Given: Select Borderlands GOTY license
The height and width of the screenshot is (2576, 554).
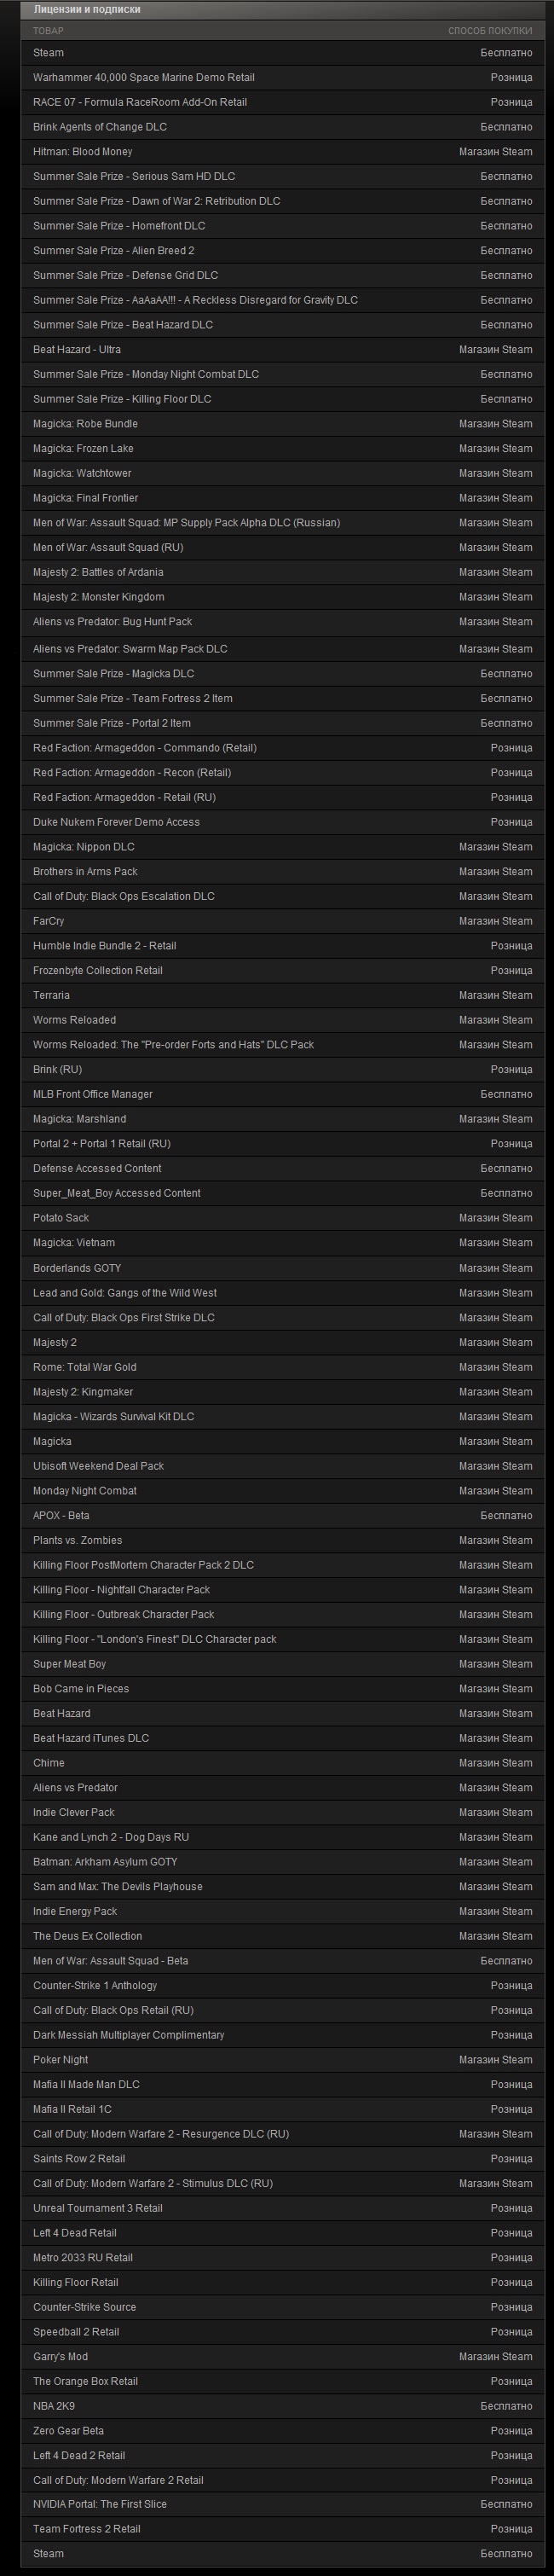Looking at the screenshot, I should point(77,1268).
